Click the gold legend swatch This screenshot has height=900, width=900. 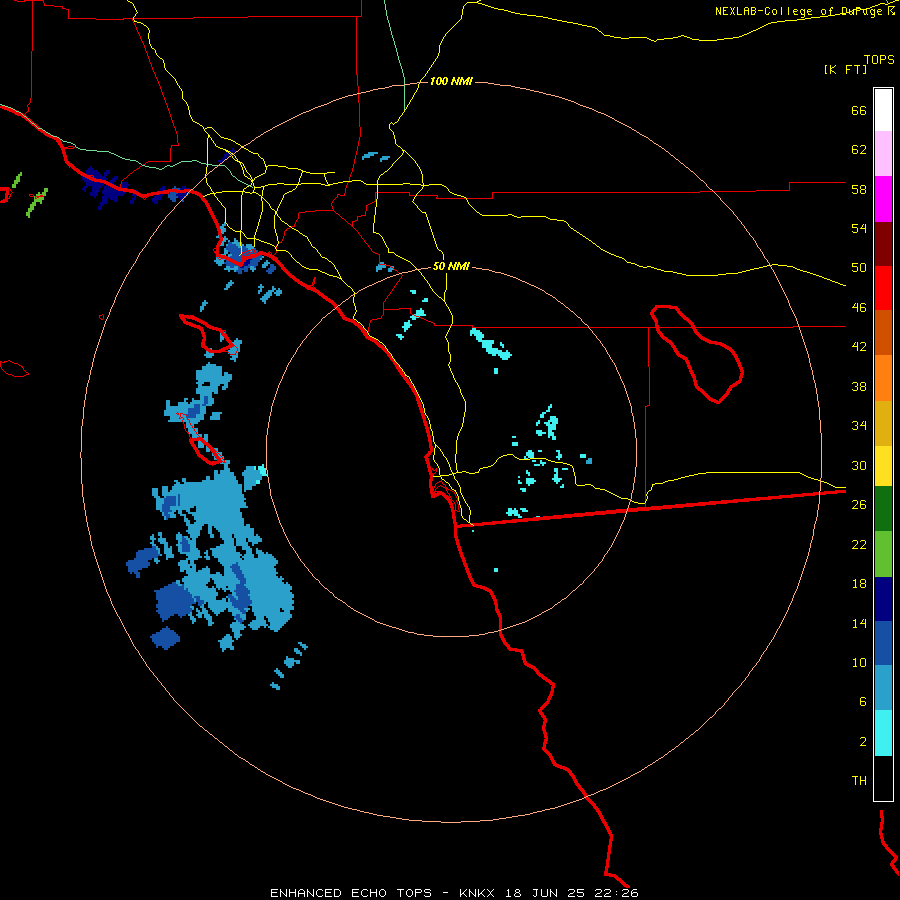883,424
